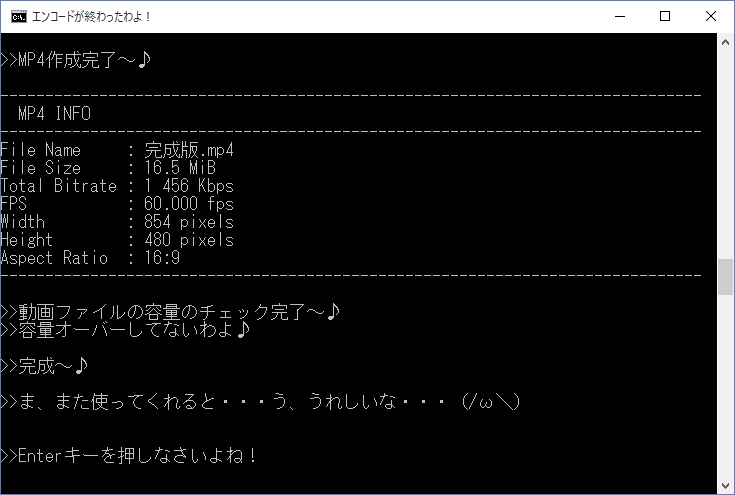Click the 完成版.mp4 file name value
735x495 pixels.
coord(189,150)
